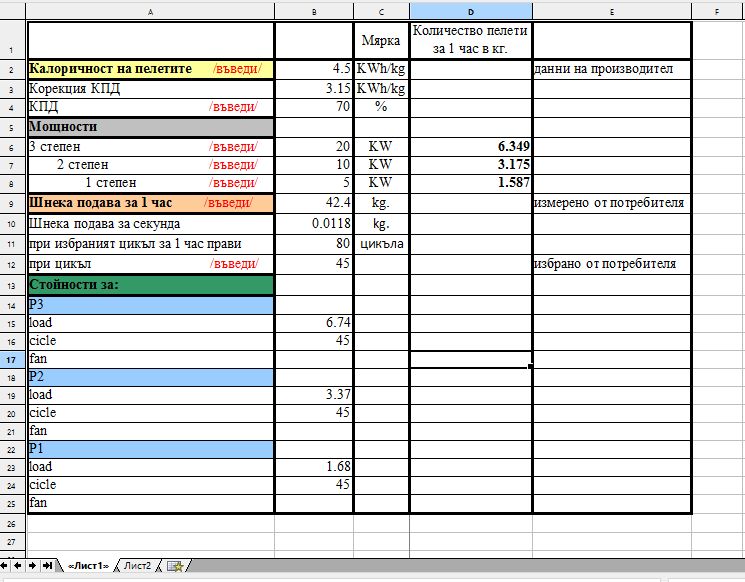
Task: Click the cell with cycle value 80
Action: pyautogui.click(x=314, y=243)
